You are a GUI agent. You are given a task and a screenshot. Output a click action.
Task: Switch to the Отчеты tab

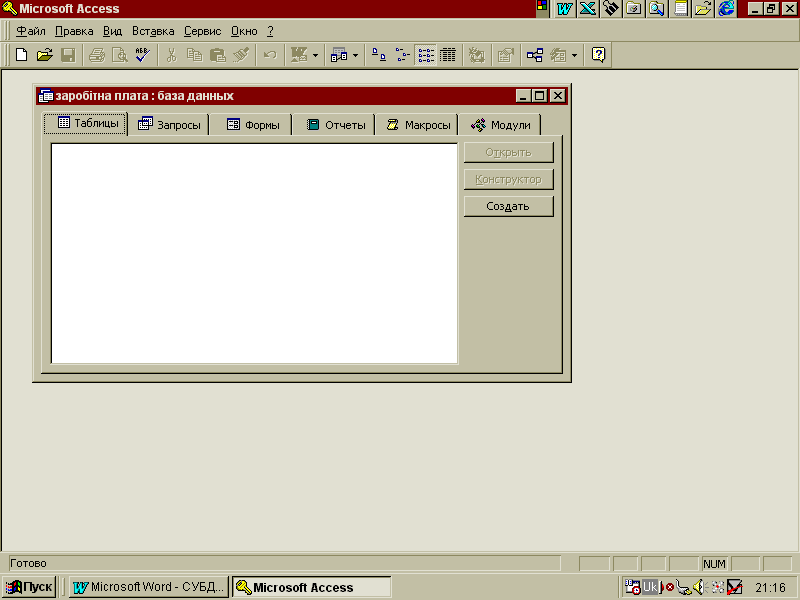[x=336, y=125]
